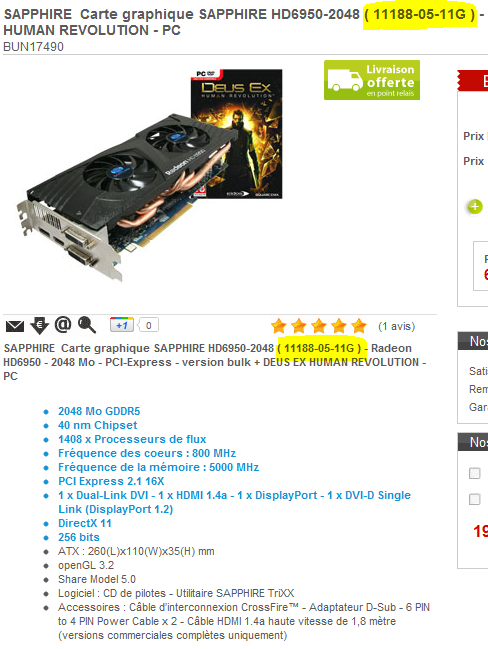Click the green plus icon at right

[475, 207]
